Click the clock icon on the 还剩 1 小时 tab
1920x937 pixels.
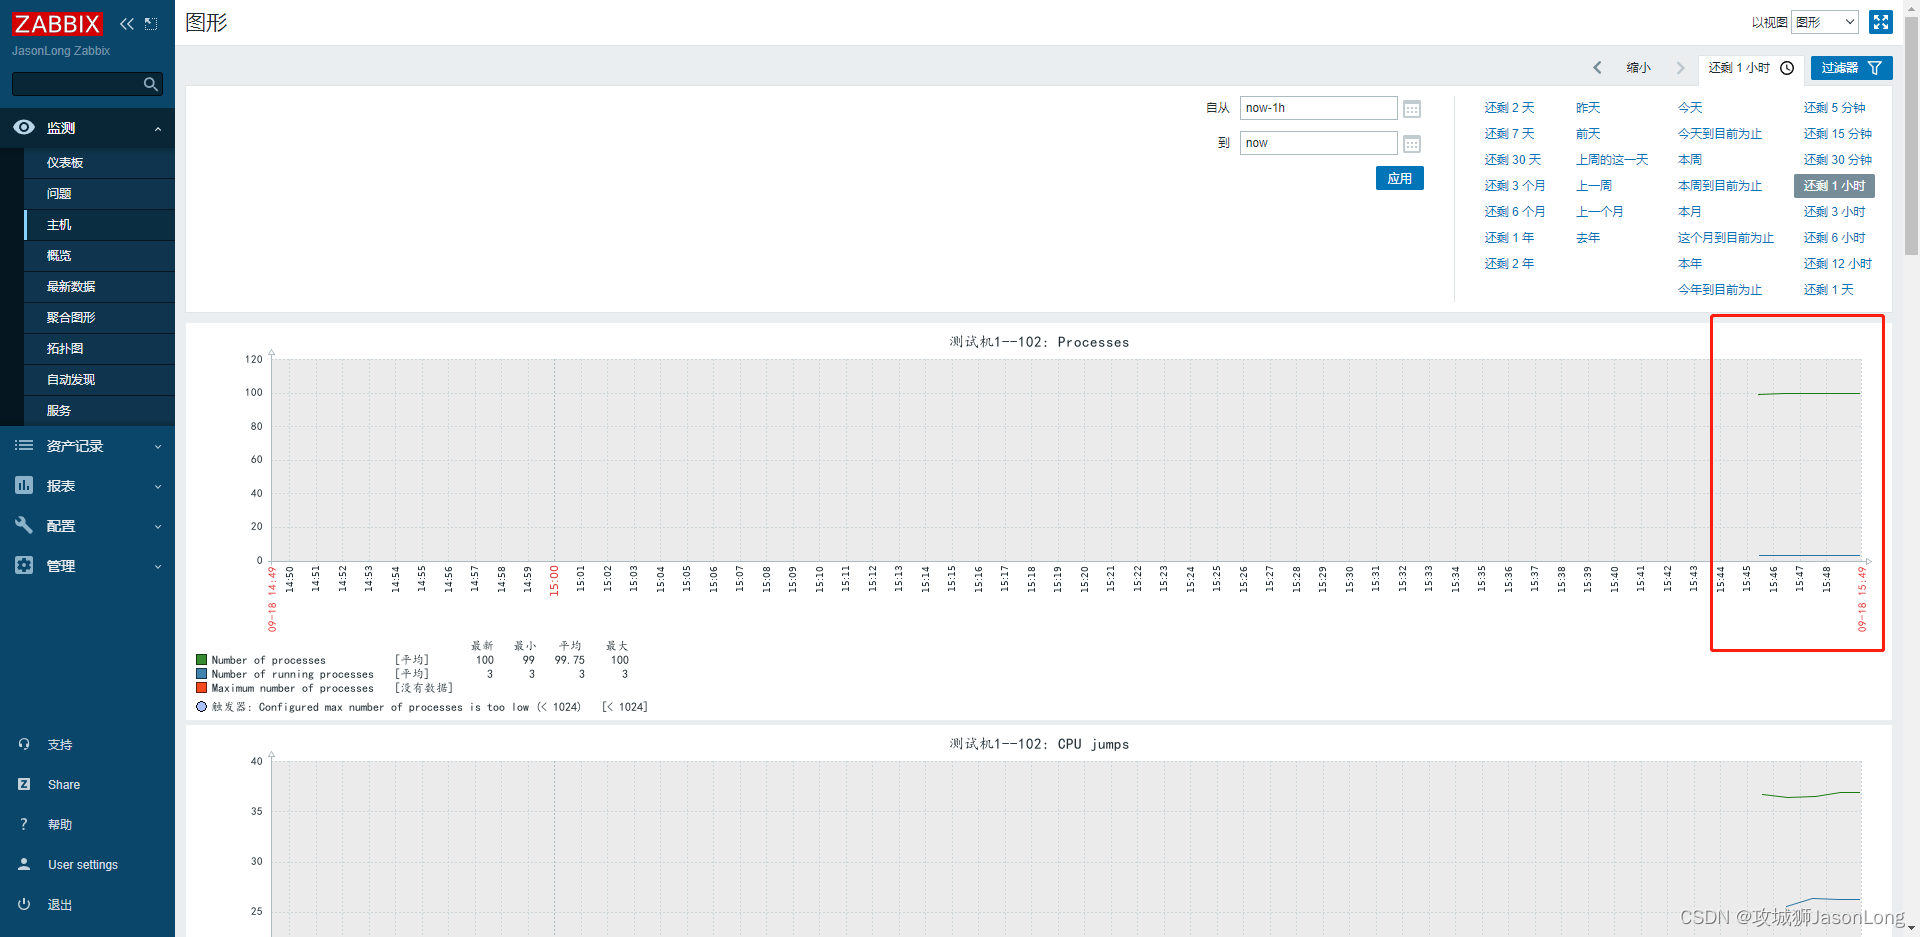click(1787, 68)
